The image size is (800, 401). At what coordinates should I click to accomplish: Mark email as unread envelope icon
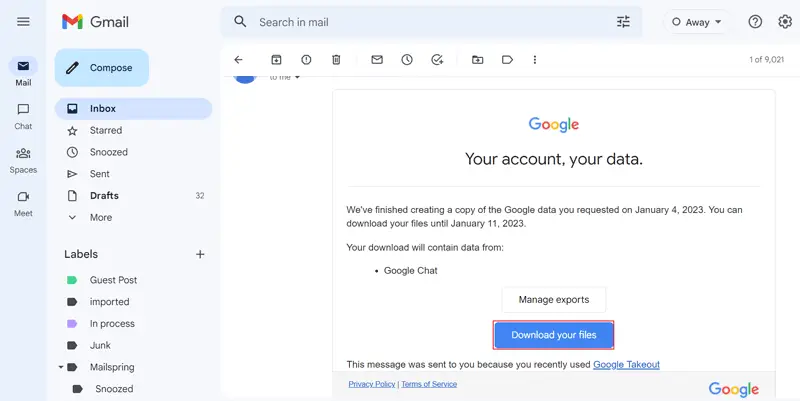[x=377, y=60]
